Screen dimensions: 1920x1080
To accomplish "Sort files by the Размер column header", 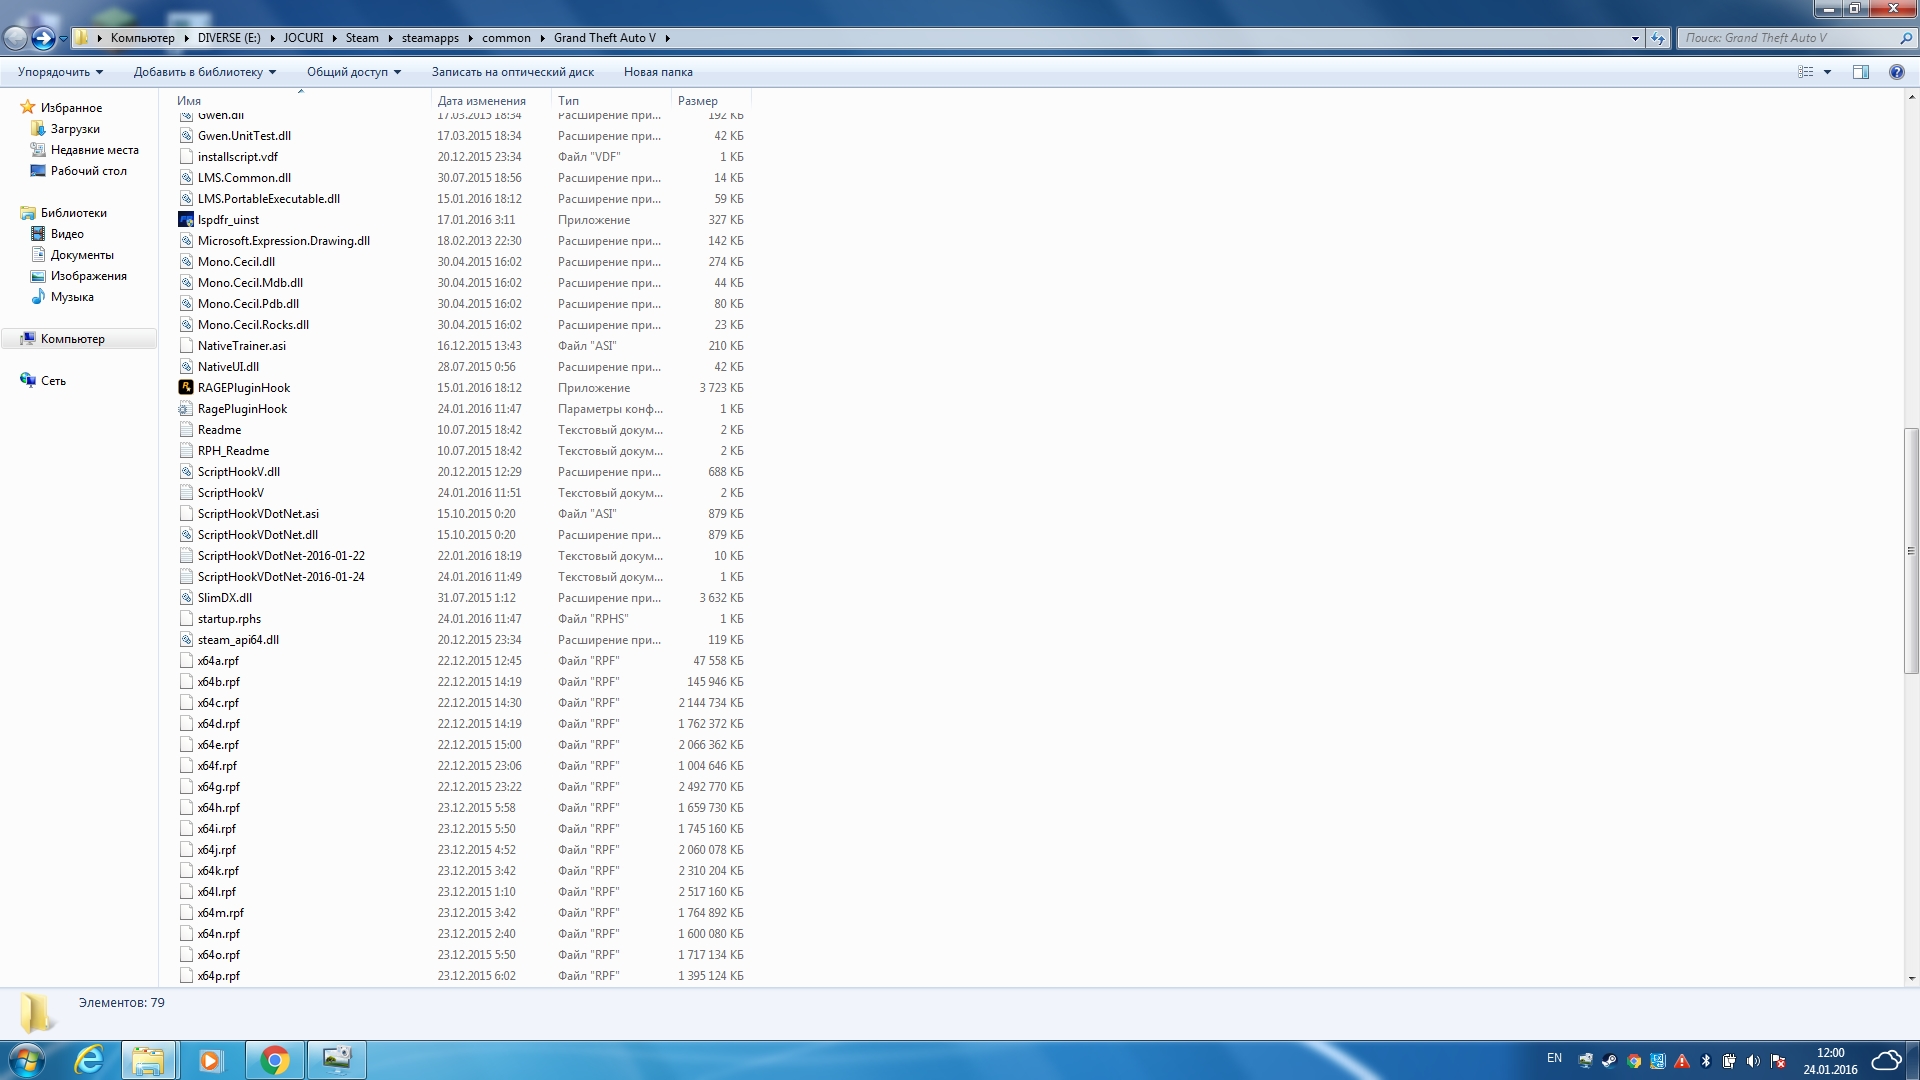I will 698,101.
